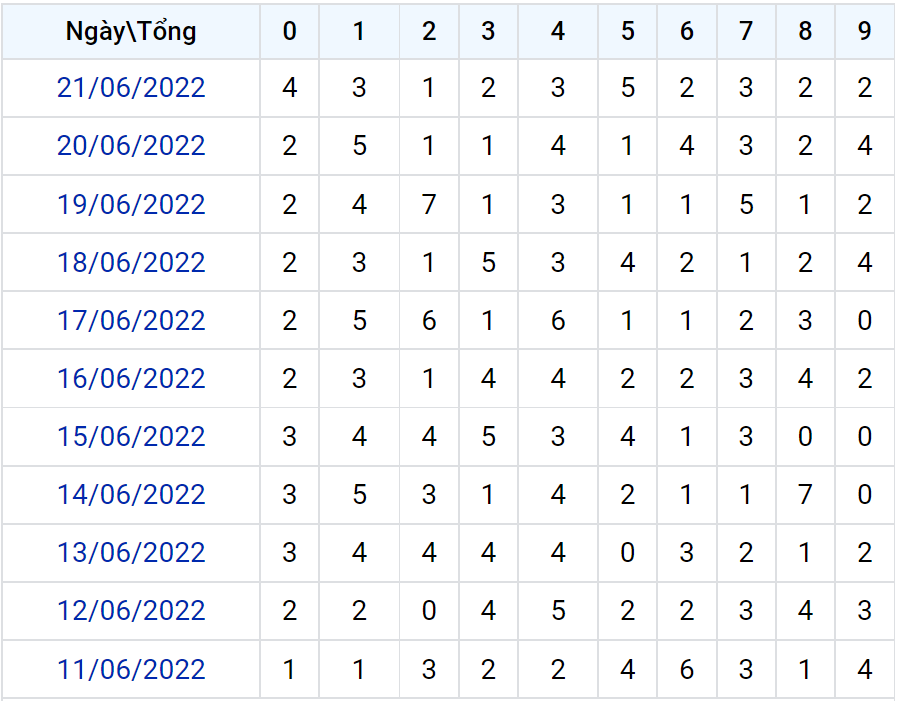Open the 19/06/2022 date link
The image size is (899, 701).
[x=131, y=205]
